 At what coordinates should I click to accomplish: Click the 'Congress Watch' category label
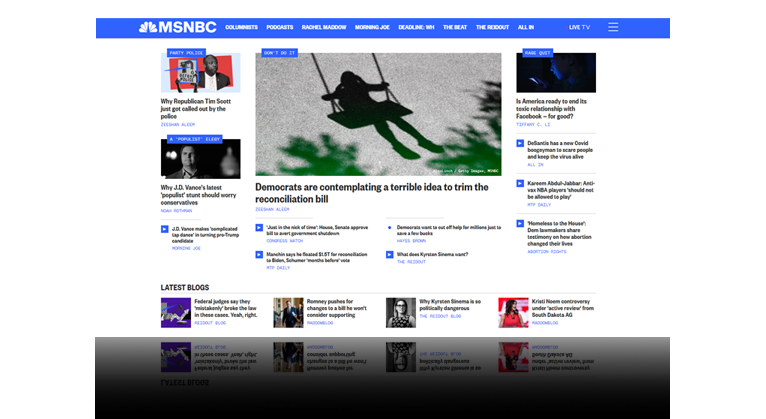[284, 241]
